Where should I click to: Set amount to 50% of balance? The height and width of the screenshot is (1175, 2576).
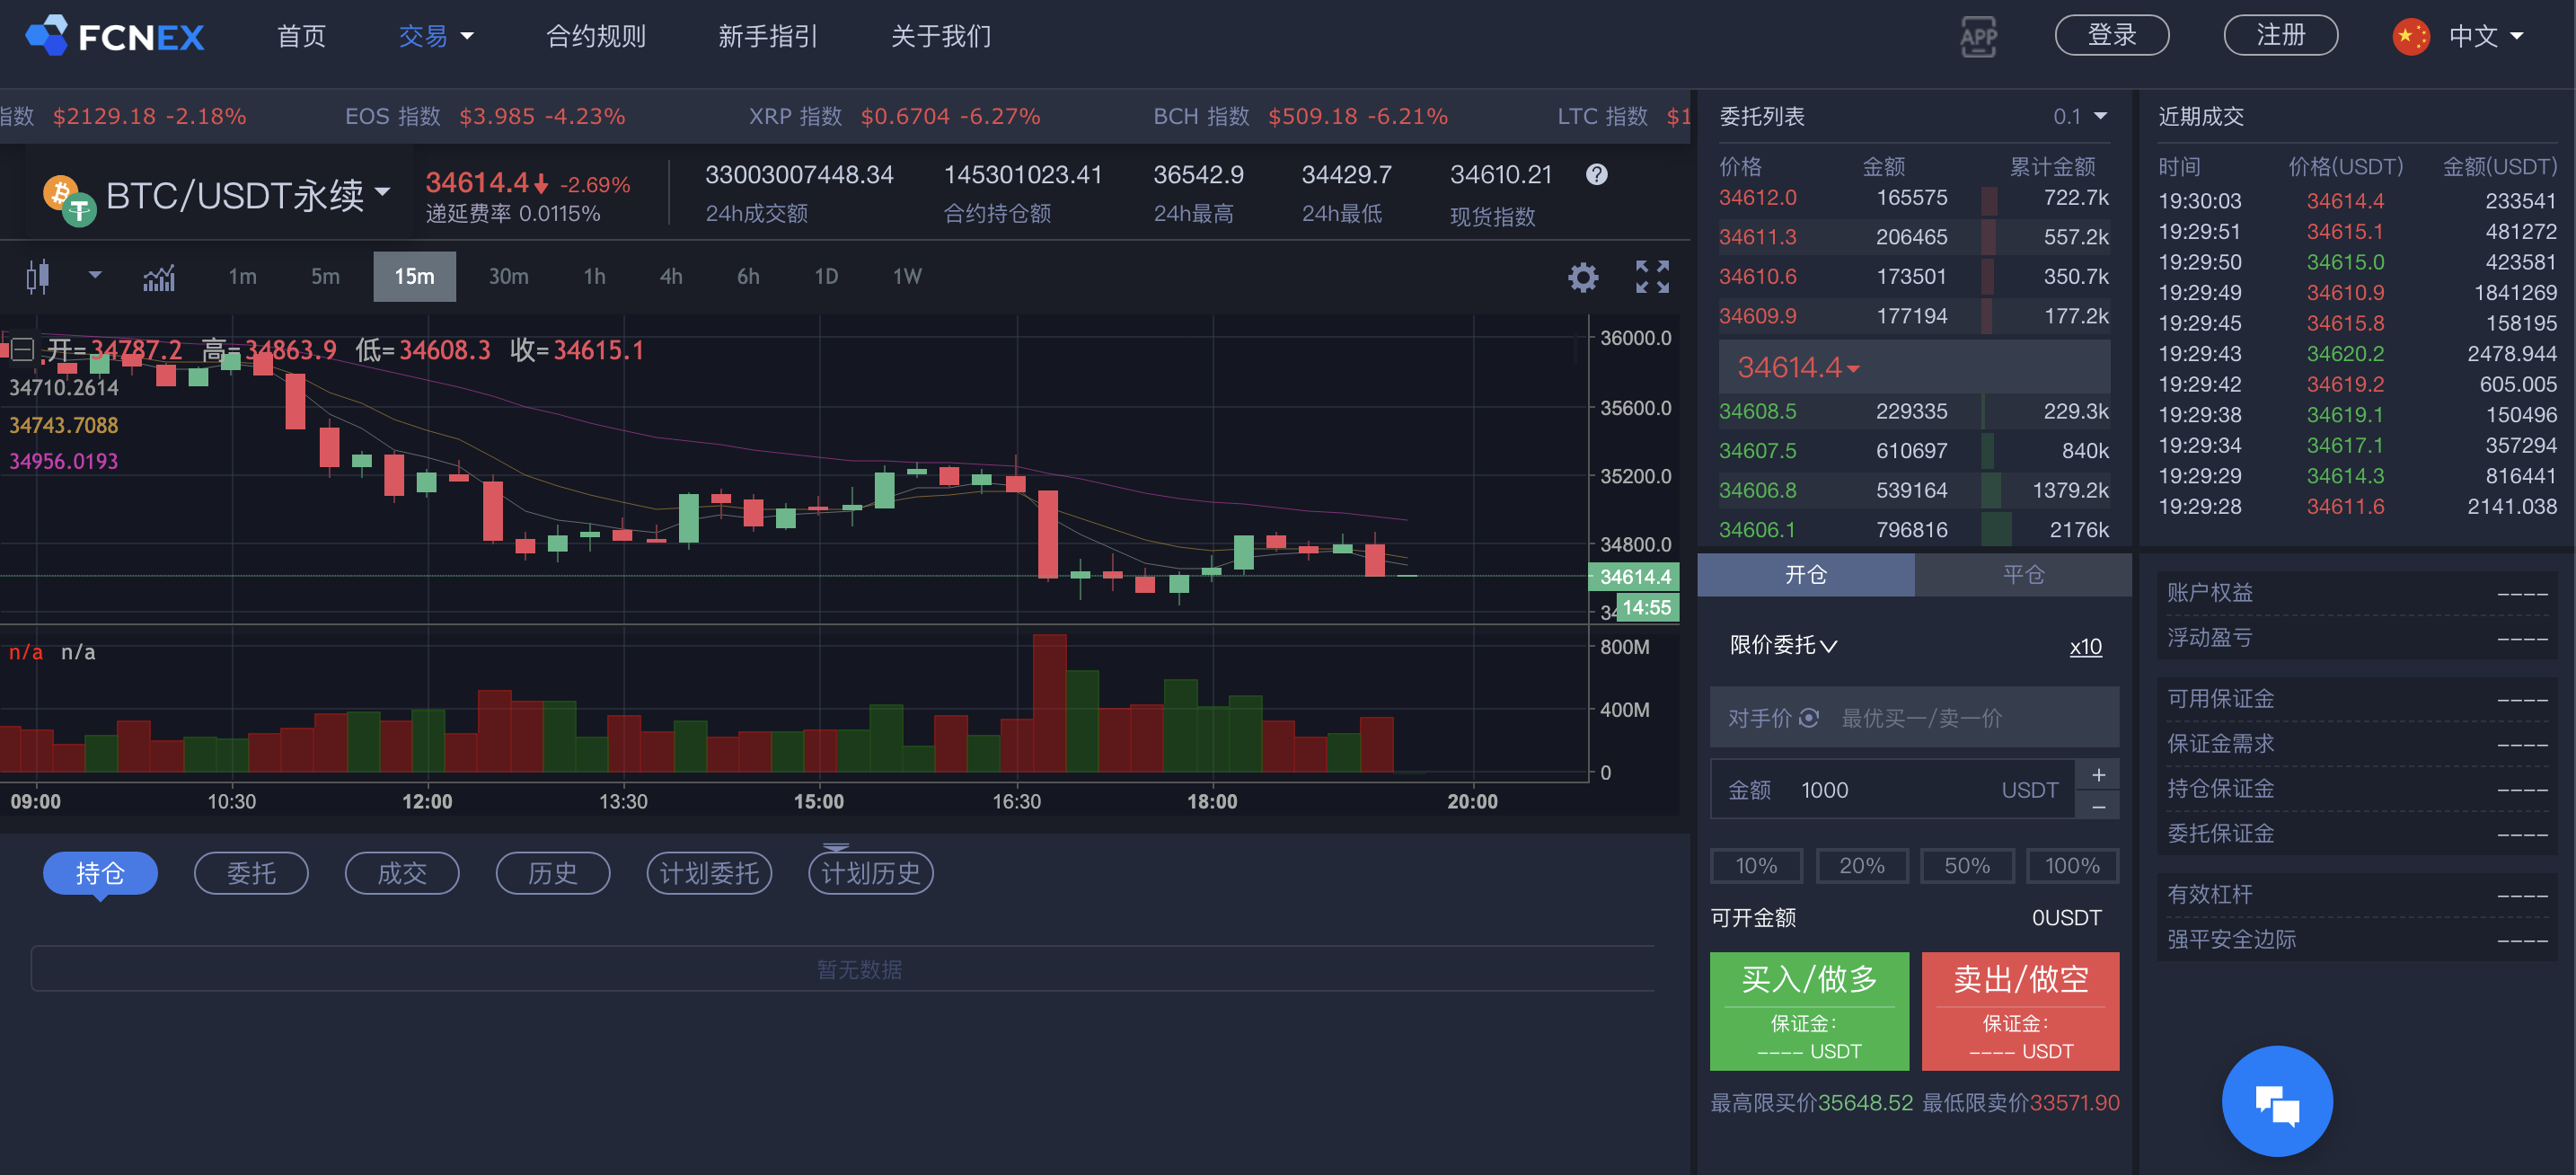[x=1967, y=865]
